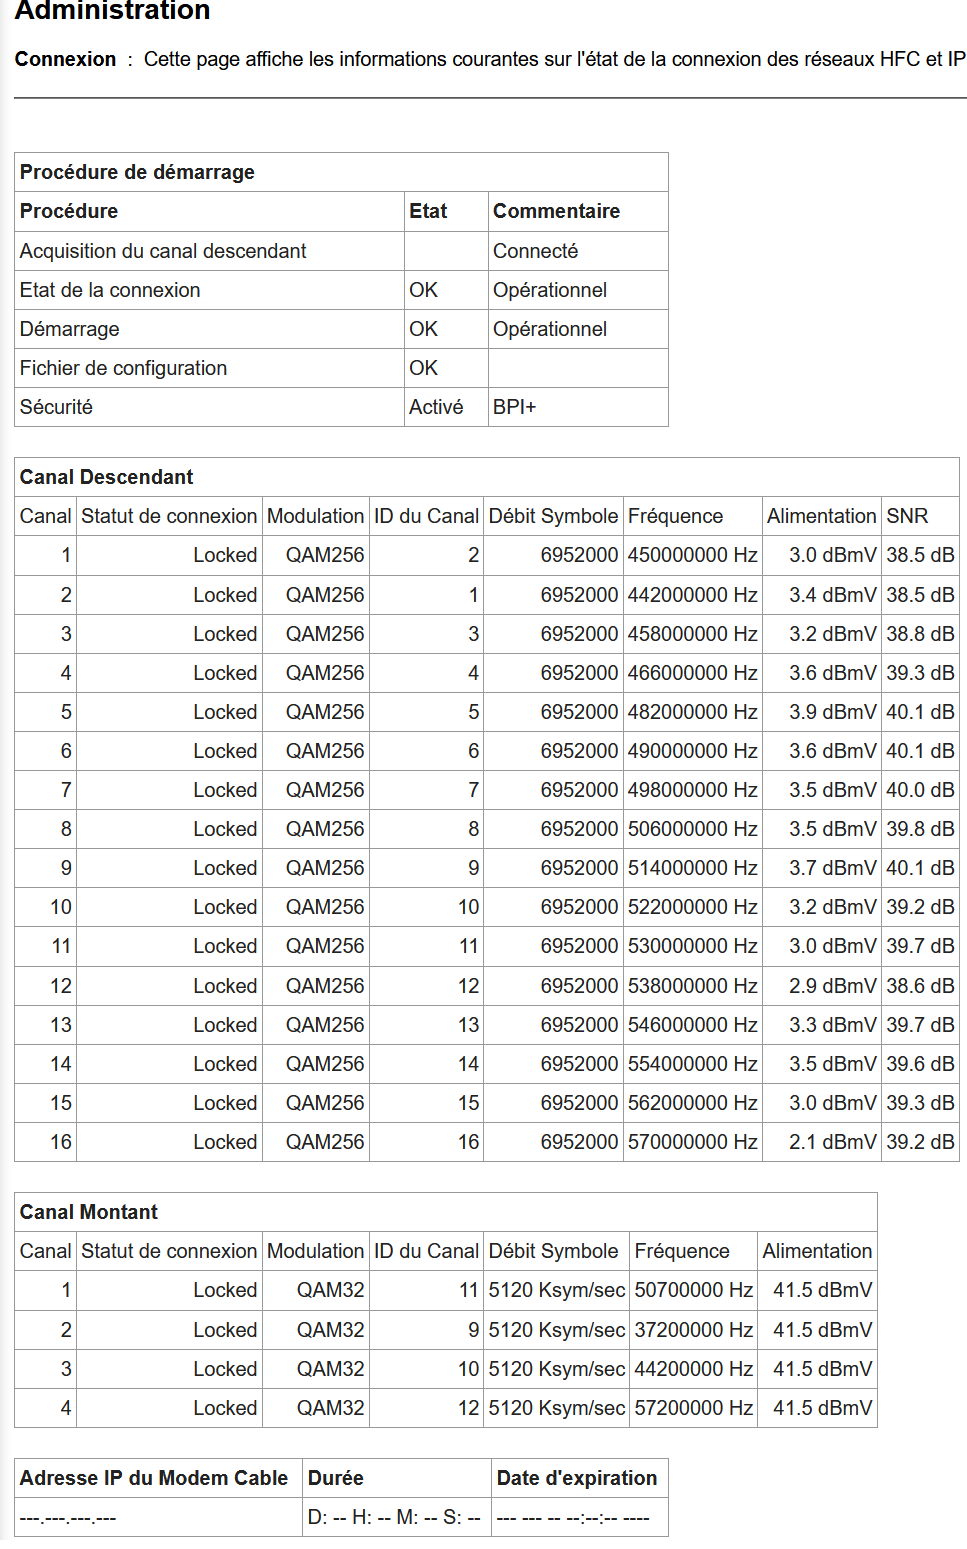Select the frequency cell "490000000 Hz"
967x1549 pixels.
pyautogui.click(x=693, y=751)
